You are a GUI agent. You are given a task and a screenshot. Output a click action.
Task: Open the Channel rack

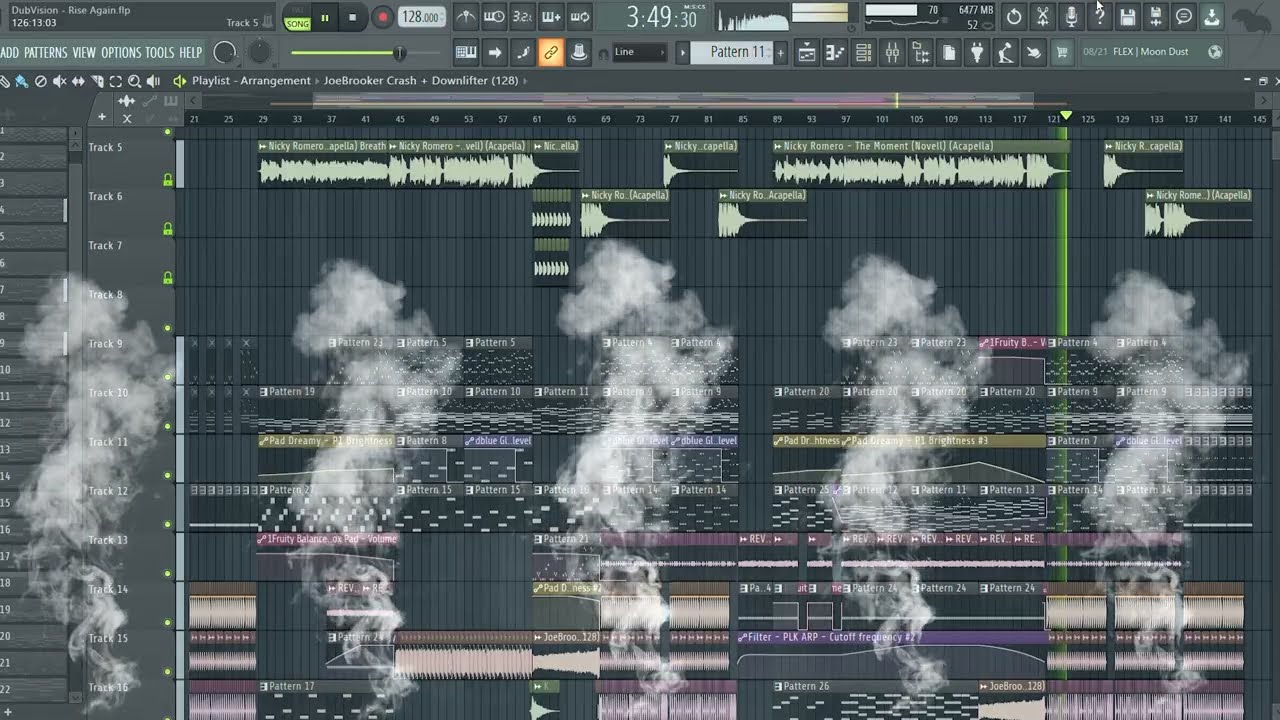864,52
